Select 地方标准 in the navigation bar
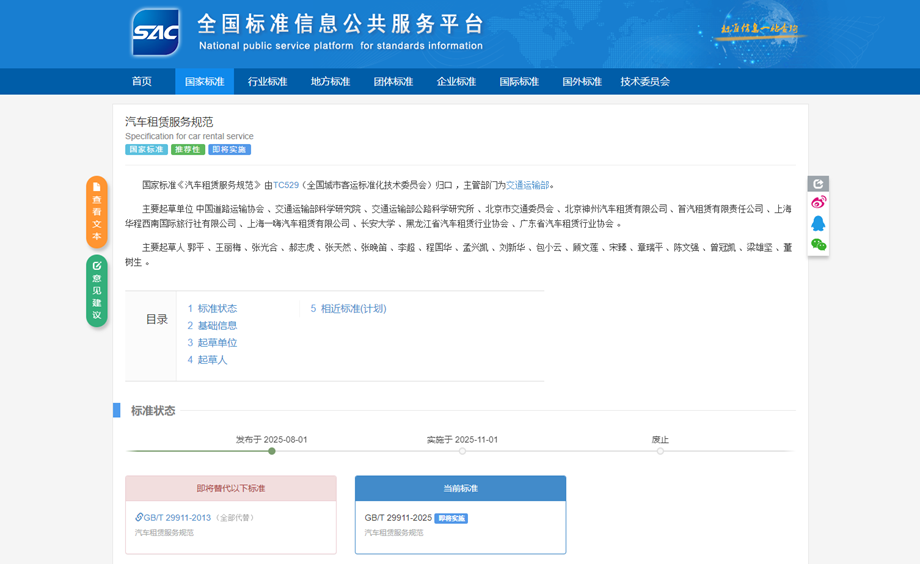This screenshot has height=564, width=920. click(330, 82)
